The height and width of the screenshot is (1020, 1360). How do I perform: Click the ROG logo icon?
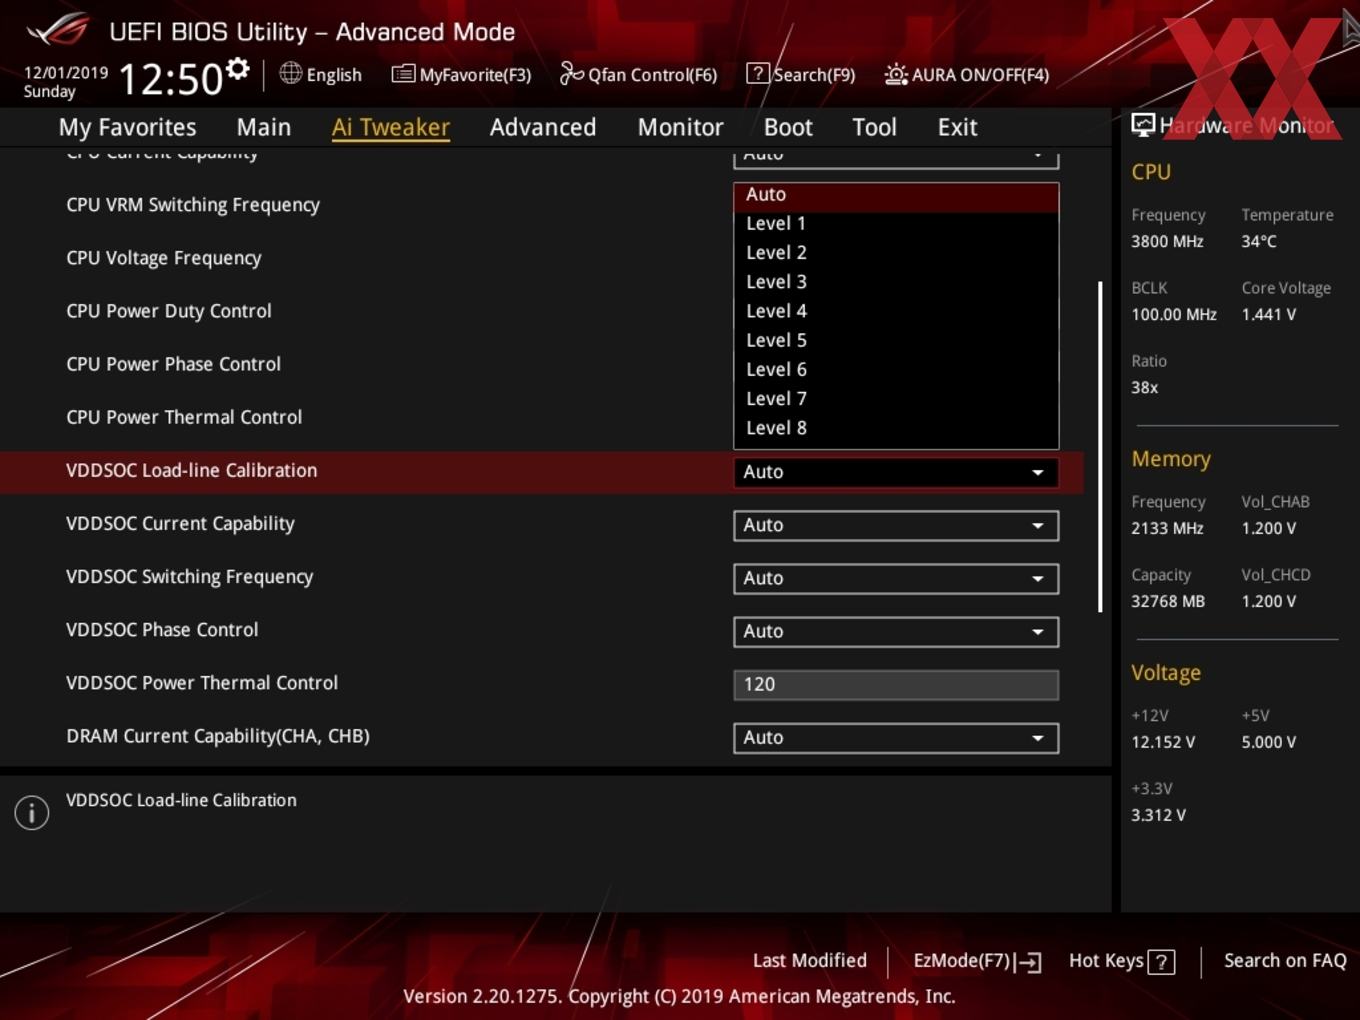[x=58, y=30]
